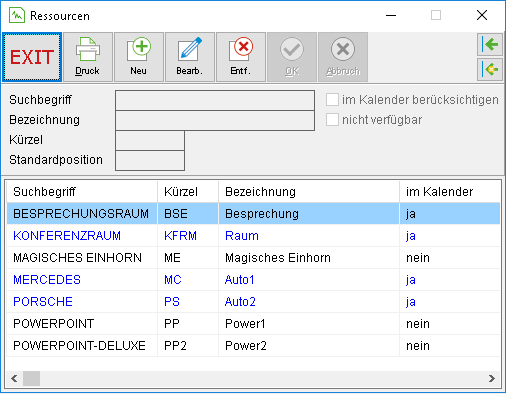Image resolution: width=506 pixels, height=394 pixels.
Task: Click the green arrow icon at top right
Action: tap(490, 44)
